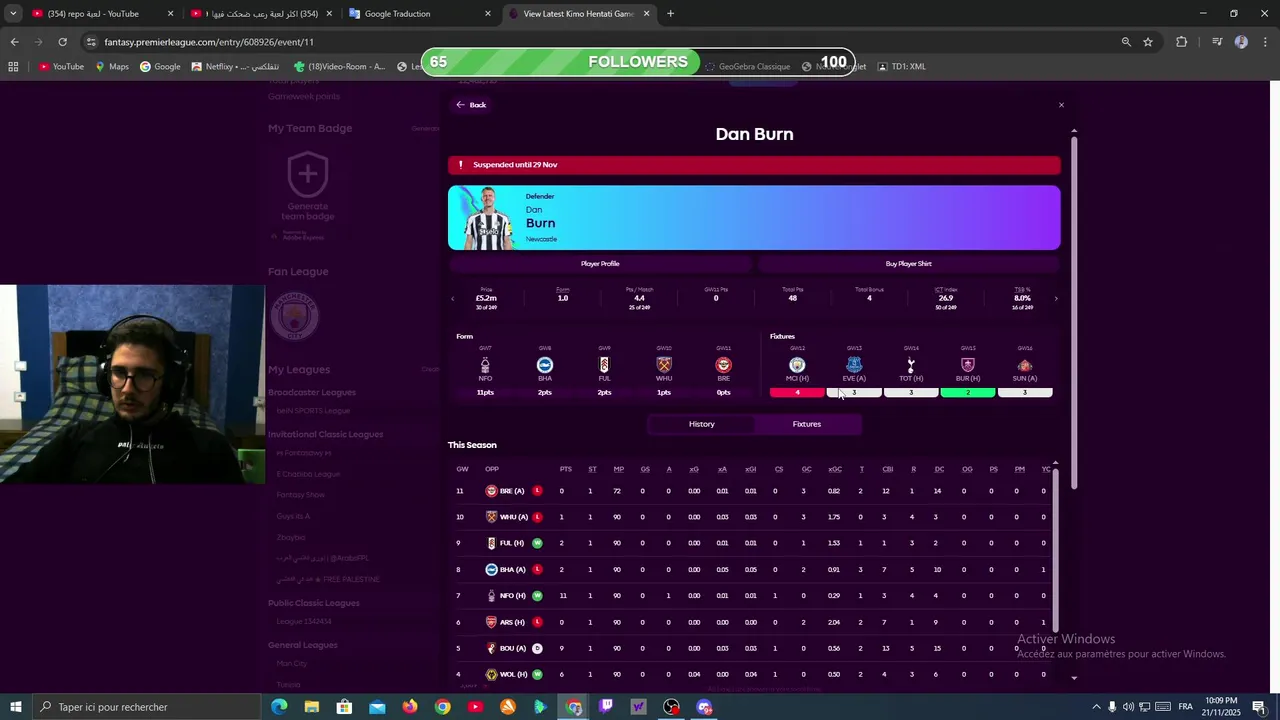Click the Fulham GW9 crest
The height and width of the screenshot is (720, 1280).
(604, 365)
